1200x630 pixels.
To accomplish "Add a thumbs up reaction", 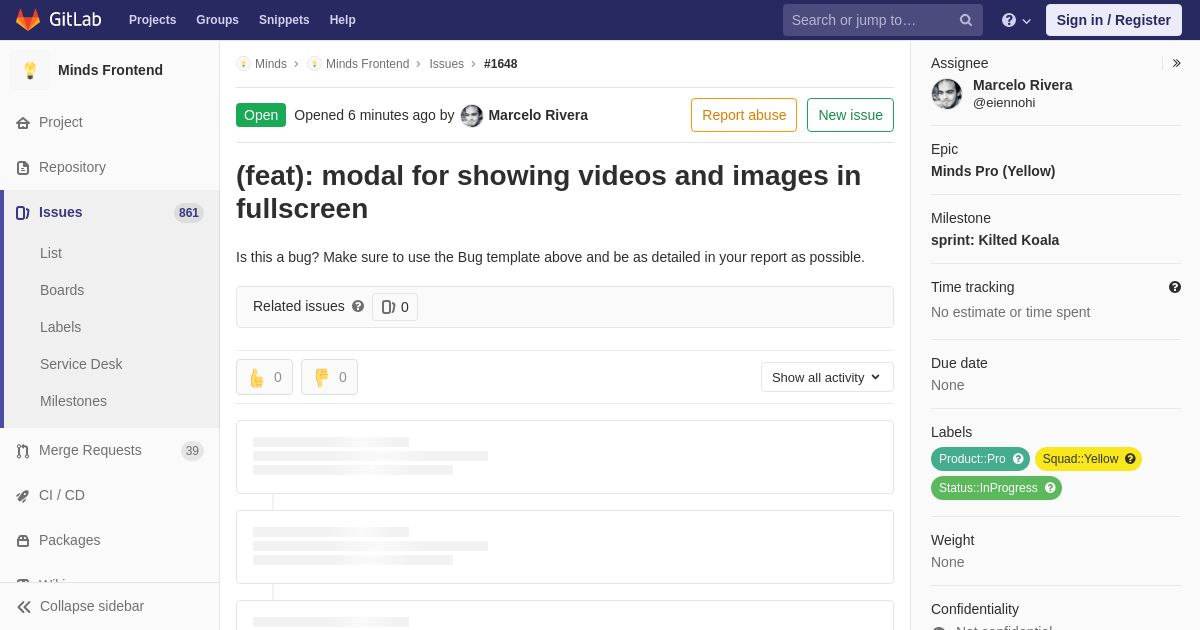I will click(264, 377).
